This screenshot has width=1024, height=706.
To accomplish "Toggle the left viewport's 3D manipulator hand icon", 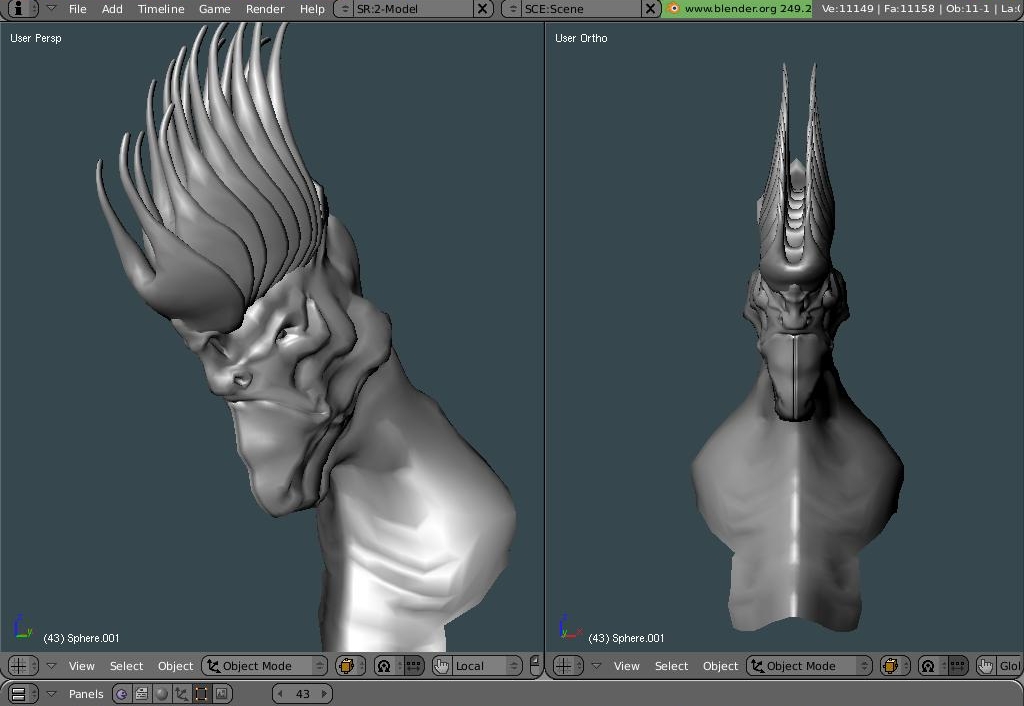I will point(442,666).
